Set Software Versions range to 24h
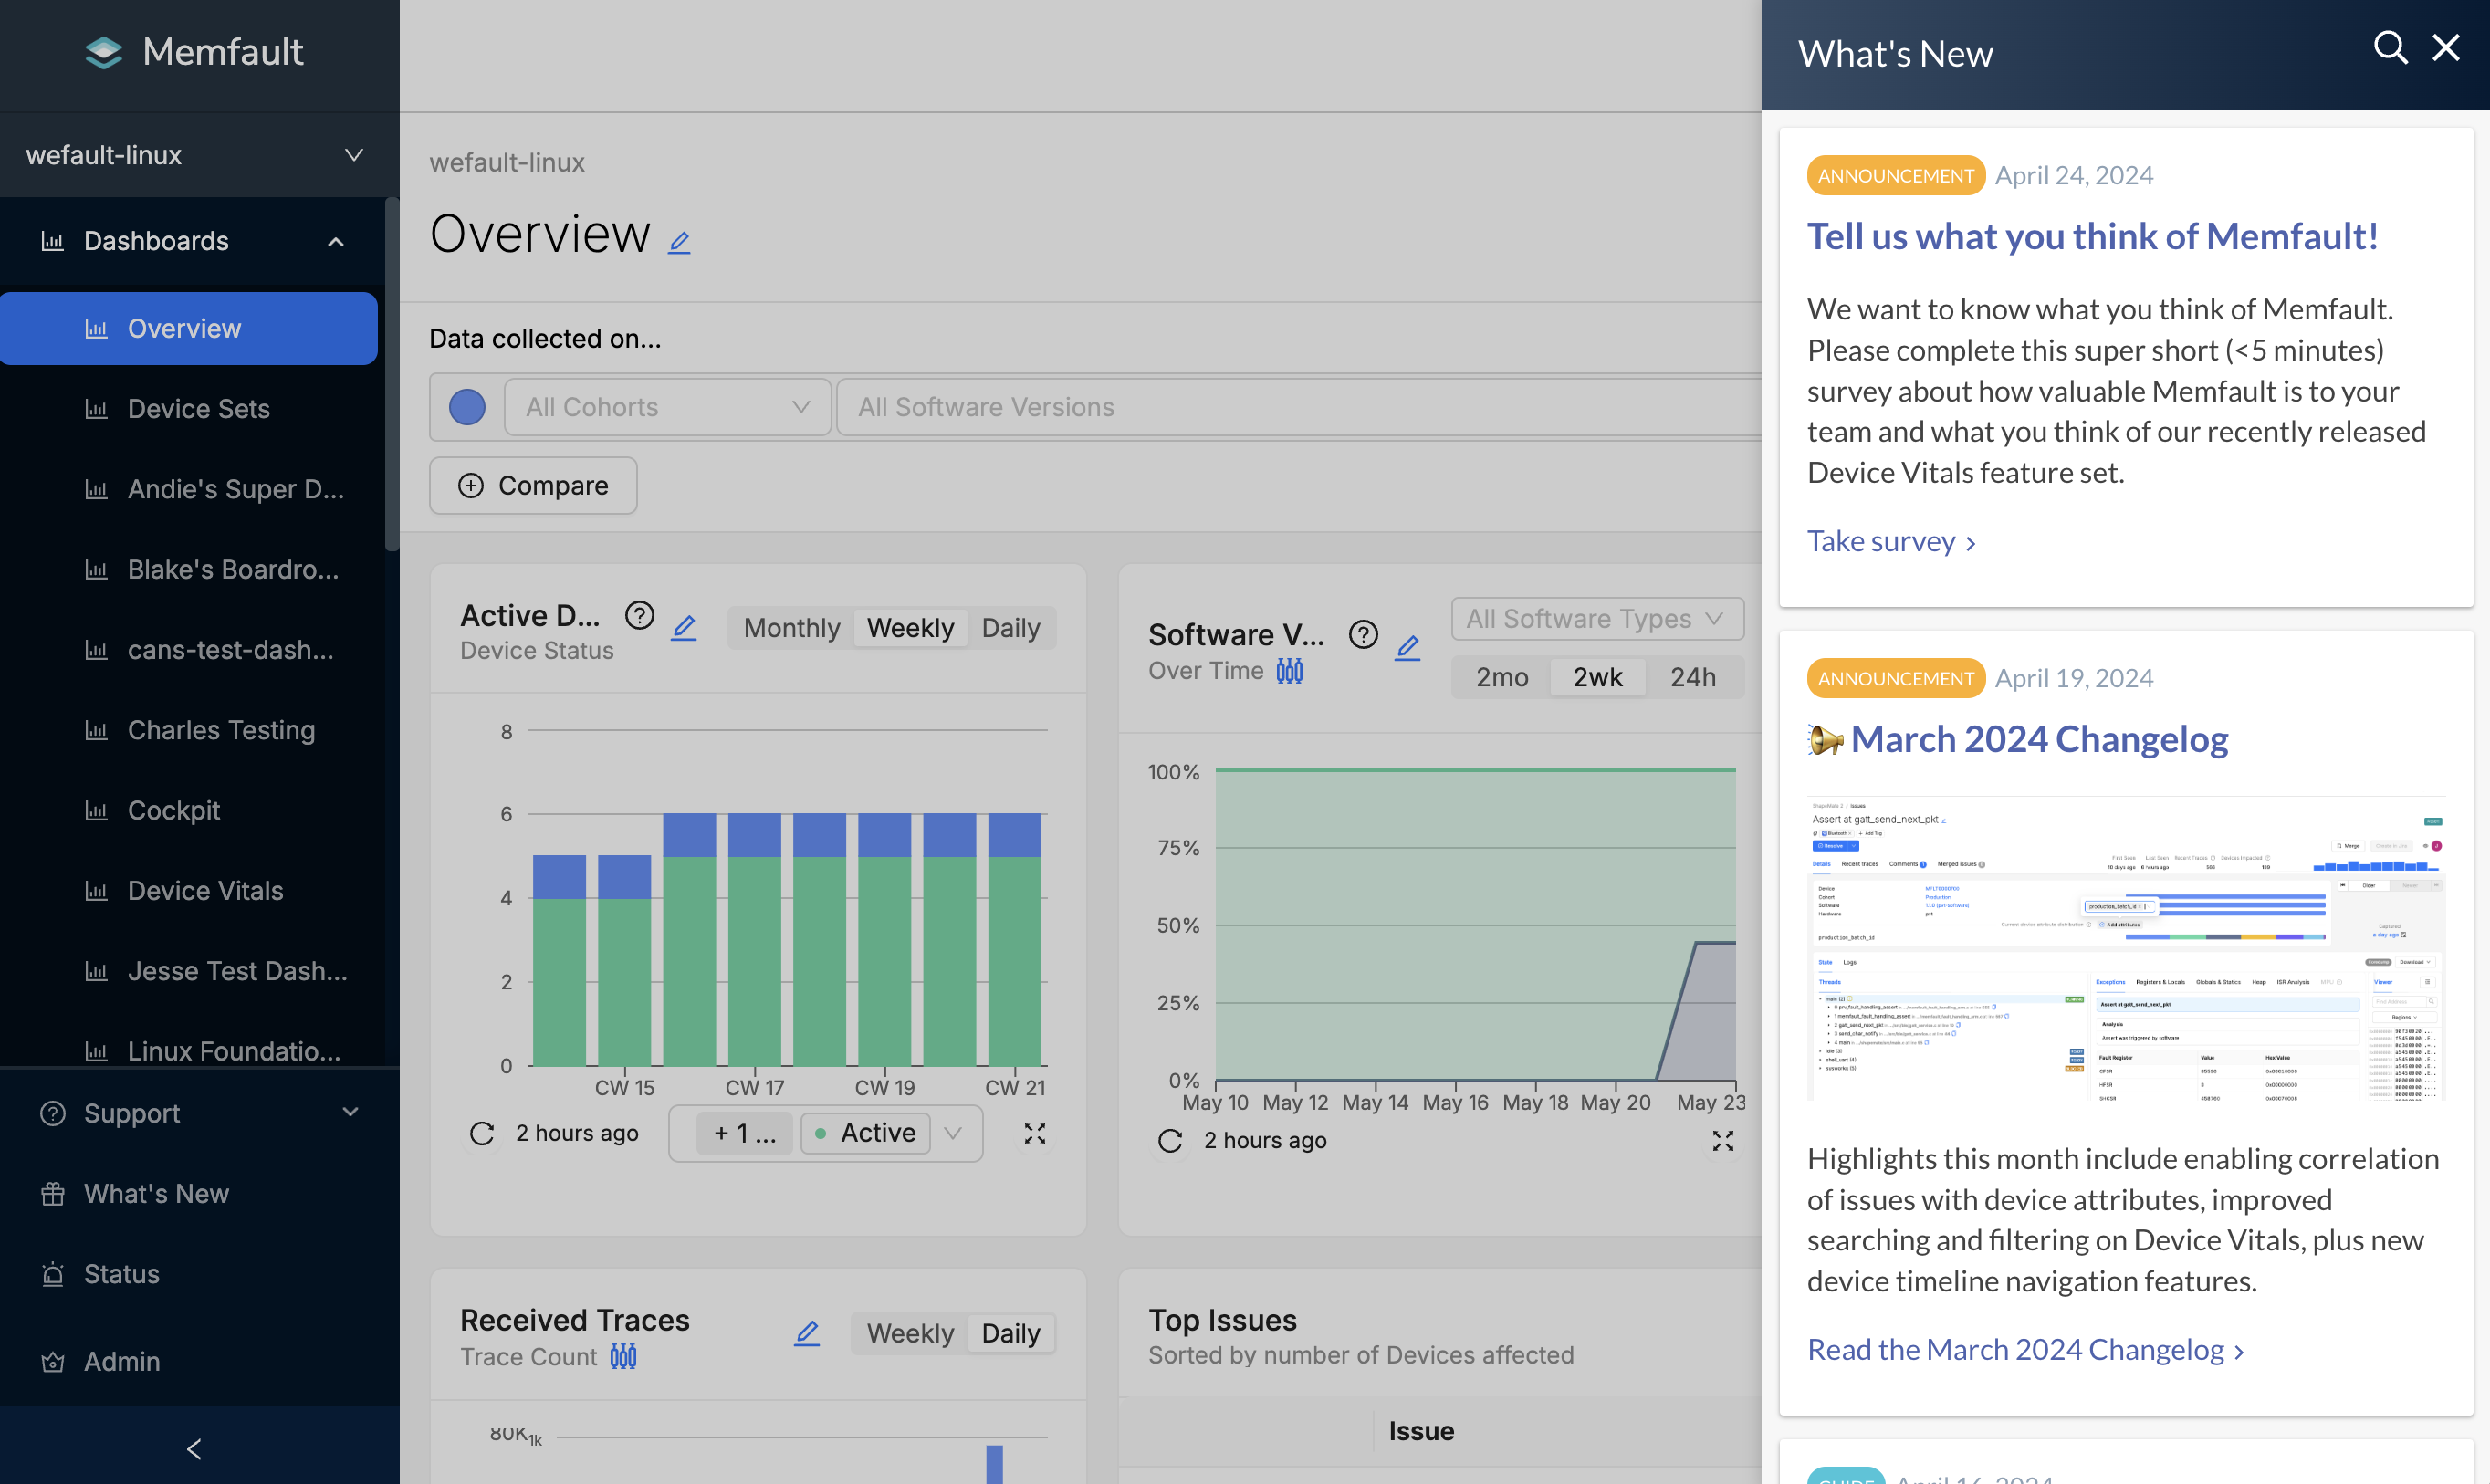The width and height of the screenshot is (2490, 1484). click(1693, 677)
